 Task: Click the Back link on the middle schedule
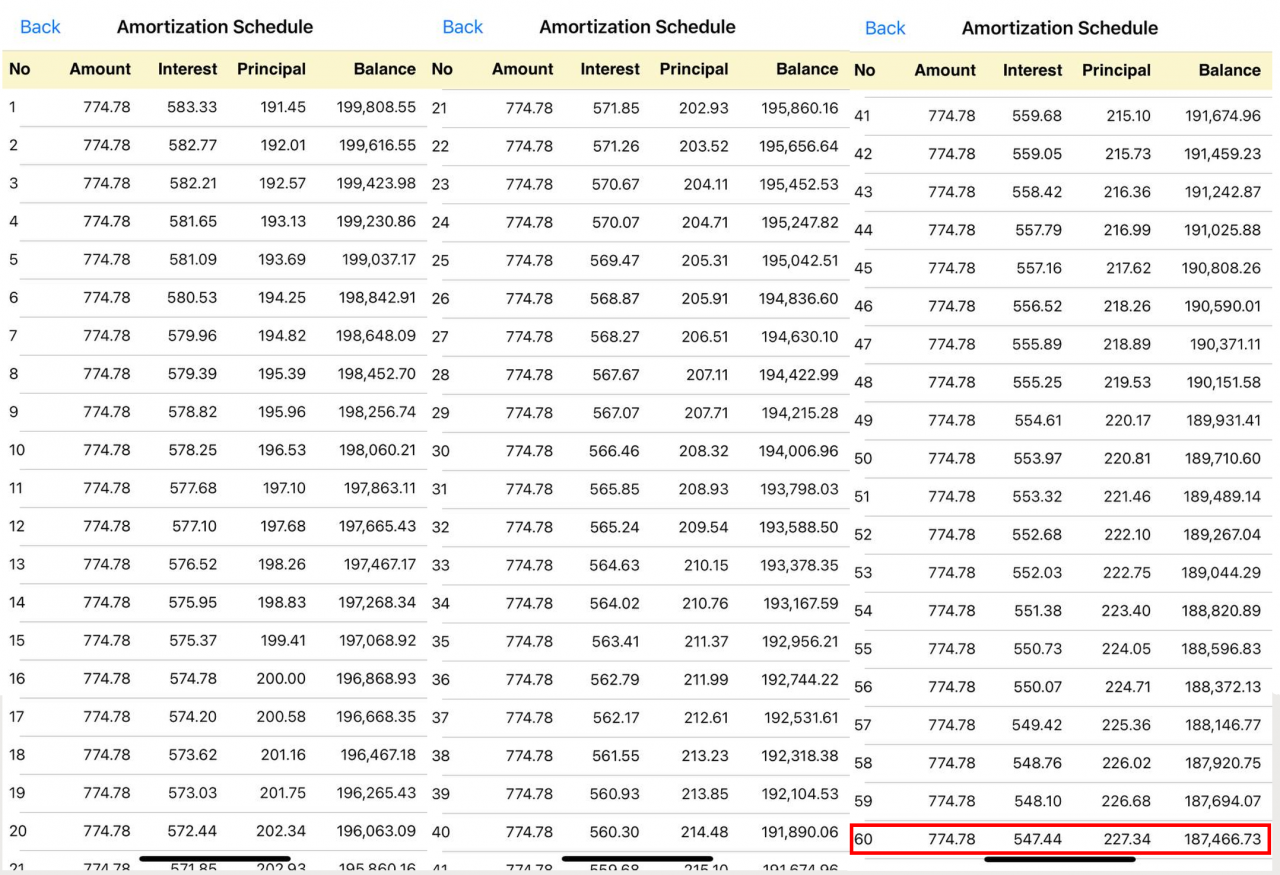pyautogui.click(x=462, y=27)
